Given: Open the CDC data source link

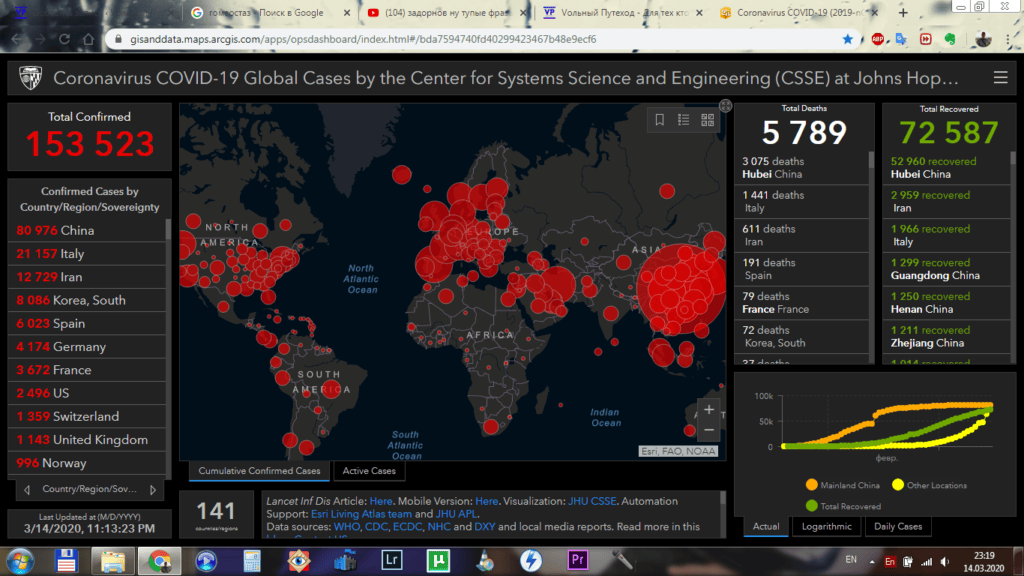Looking at the screenshot, I should tap(376, 526).
